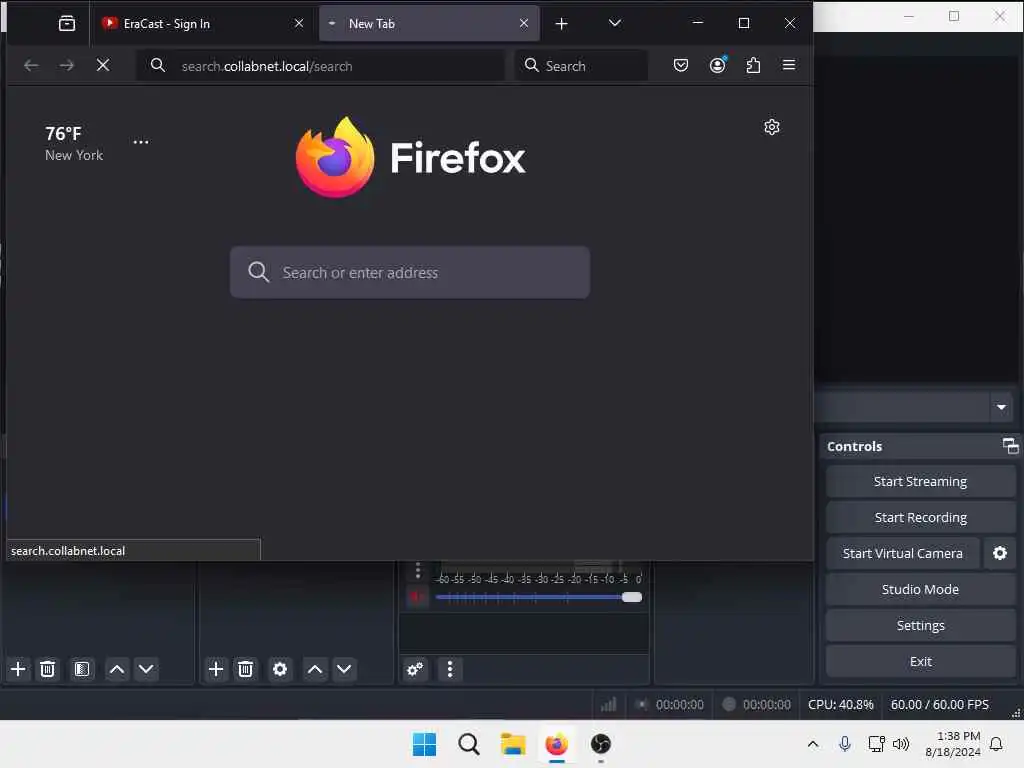Open weather widget three-dot menu
This screenshot has width=1024, height=768.
point(140,142)
